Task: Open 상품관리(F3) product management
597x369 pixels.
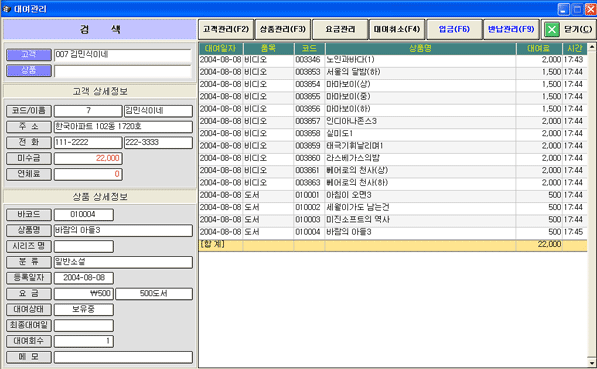Action: coord(283,29)
